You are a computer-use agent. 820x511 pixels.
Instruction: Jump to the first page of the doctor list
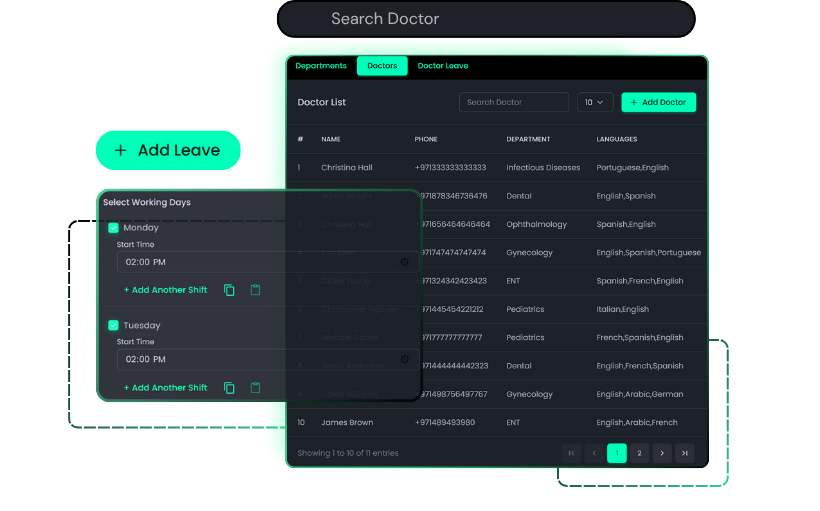pos(571,453)
